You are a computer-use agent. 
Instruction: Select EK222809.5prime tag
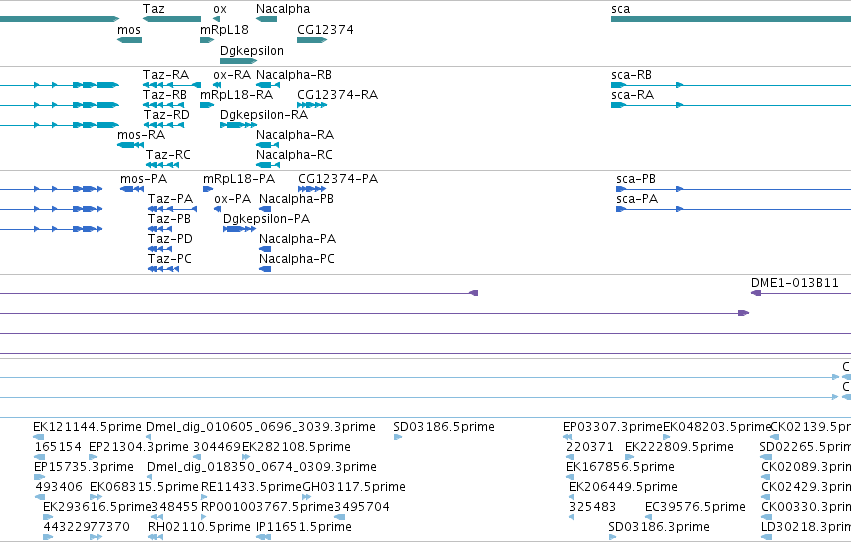[630, 457]
